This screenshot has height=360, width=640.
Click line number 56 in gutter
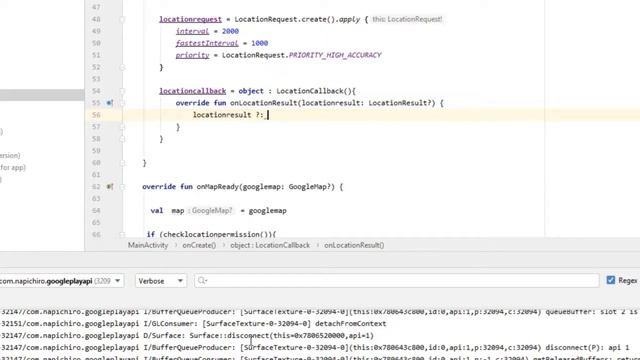[96, 115]
